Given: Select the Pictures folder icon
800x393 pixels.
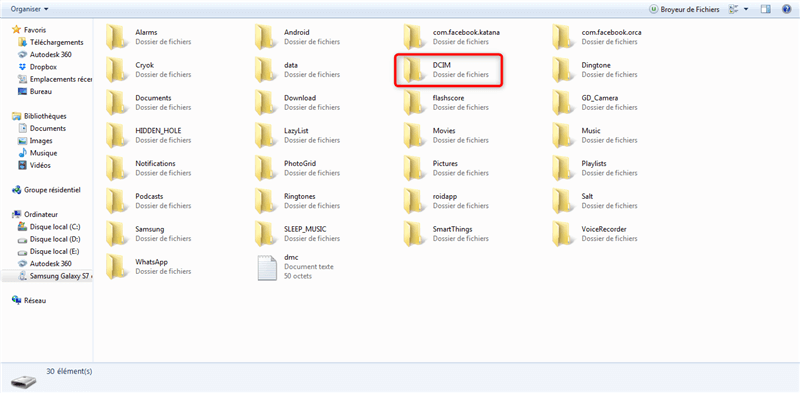Looking at the screenshot, I should pyautogui.click(x=414, y=168).
